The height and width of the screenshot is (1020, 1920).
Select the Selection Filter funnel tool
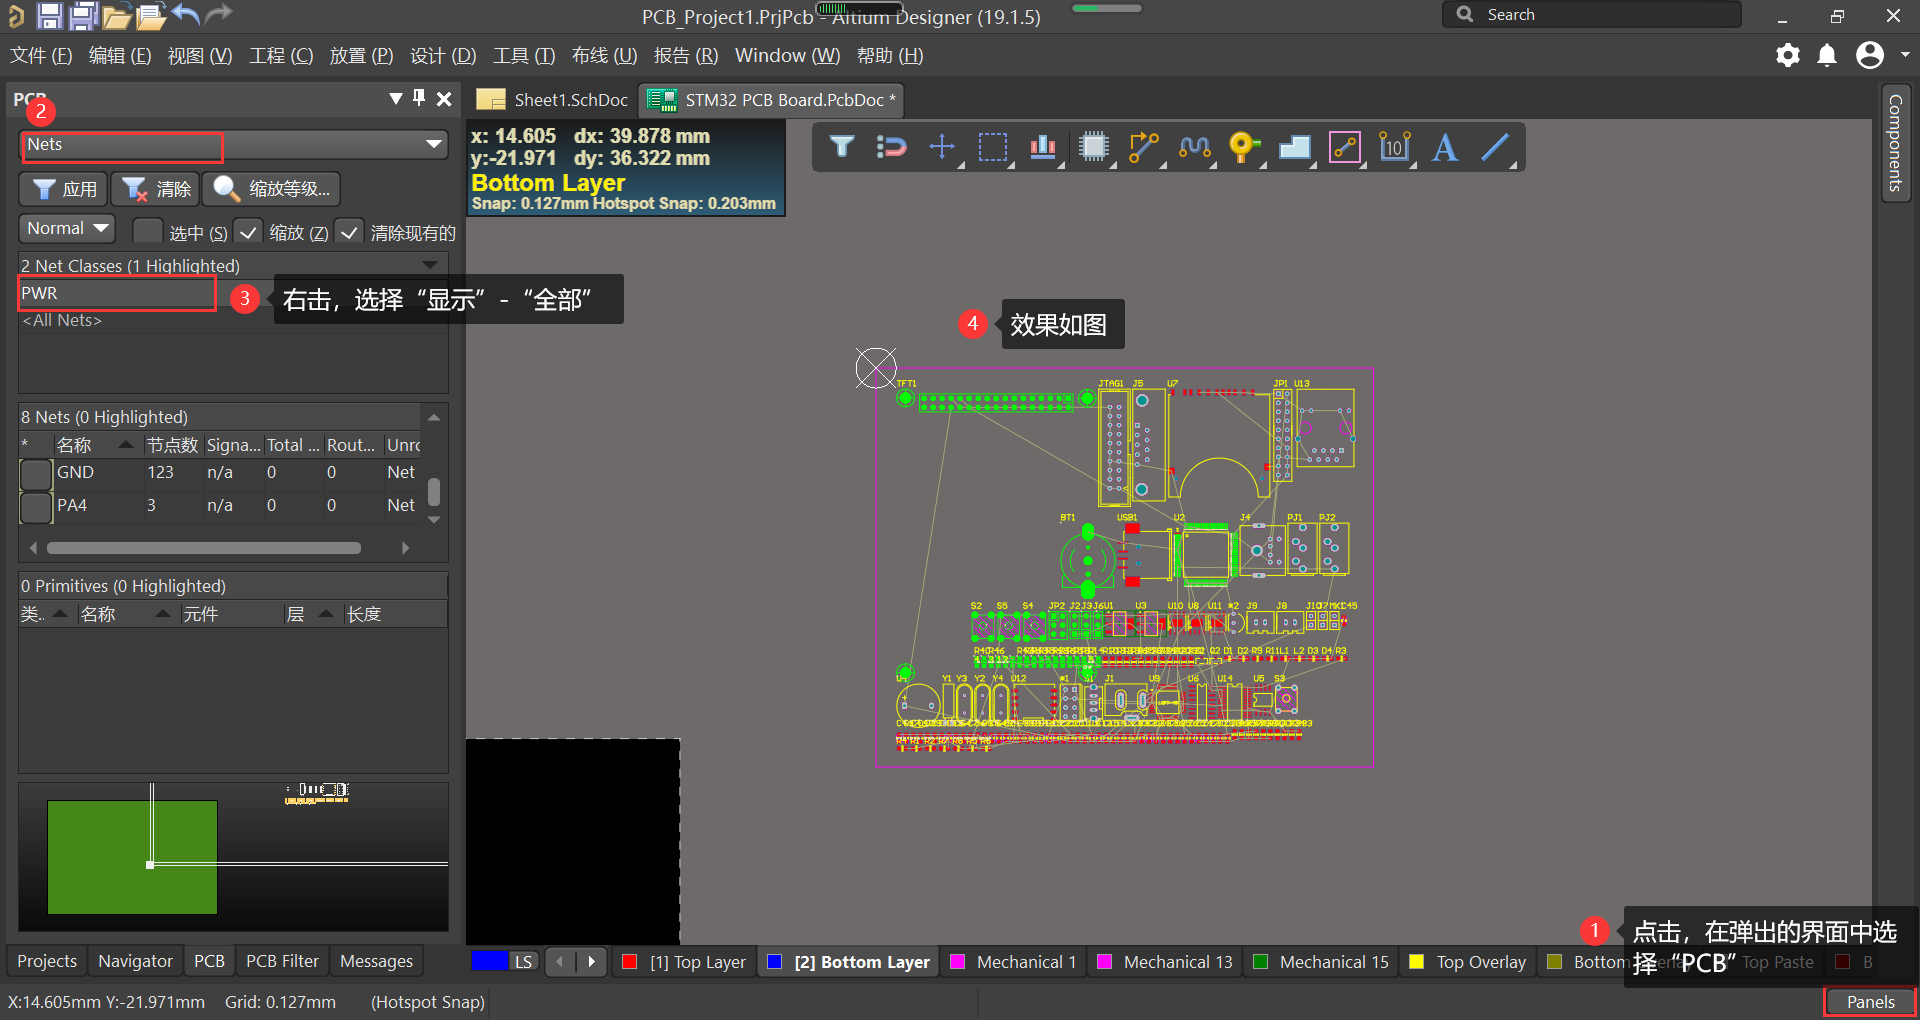point(842,147)
